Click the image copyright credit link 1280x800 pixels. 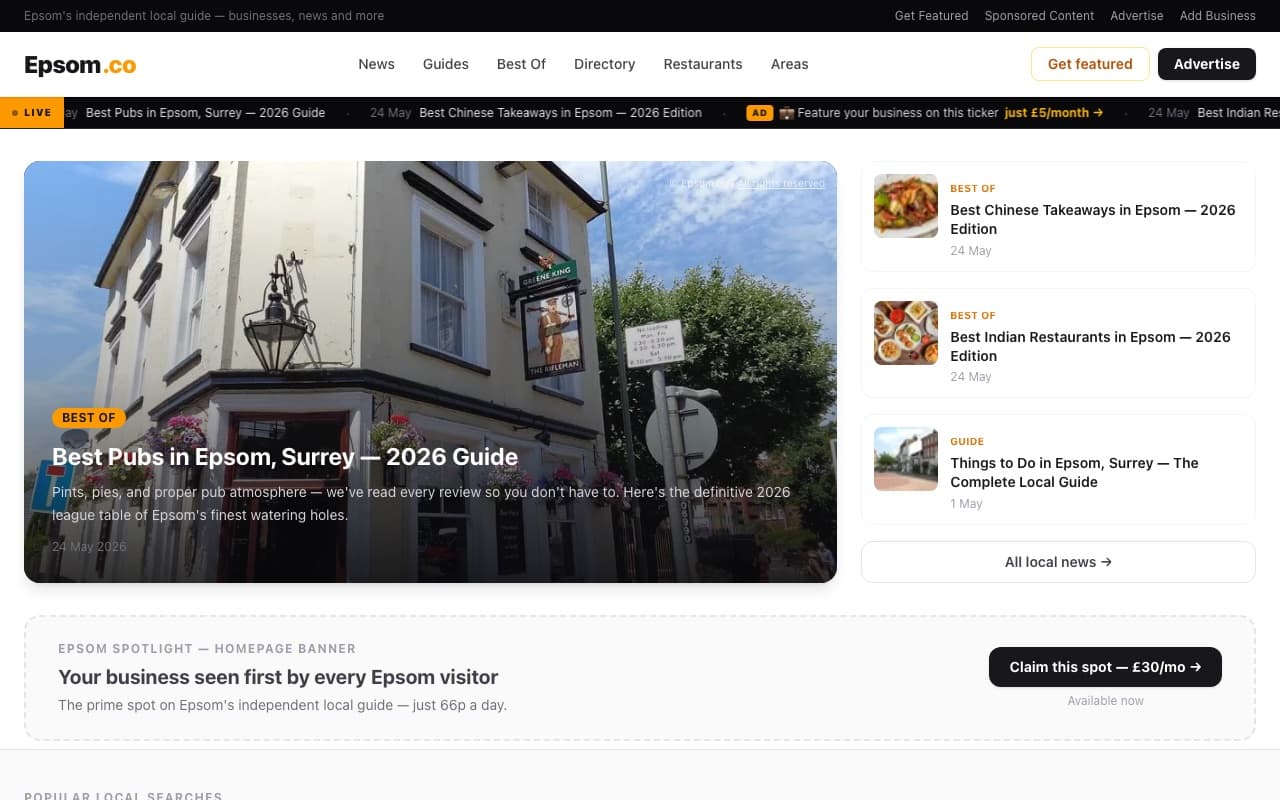(747, 184)
